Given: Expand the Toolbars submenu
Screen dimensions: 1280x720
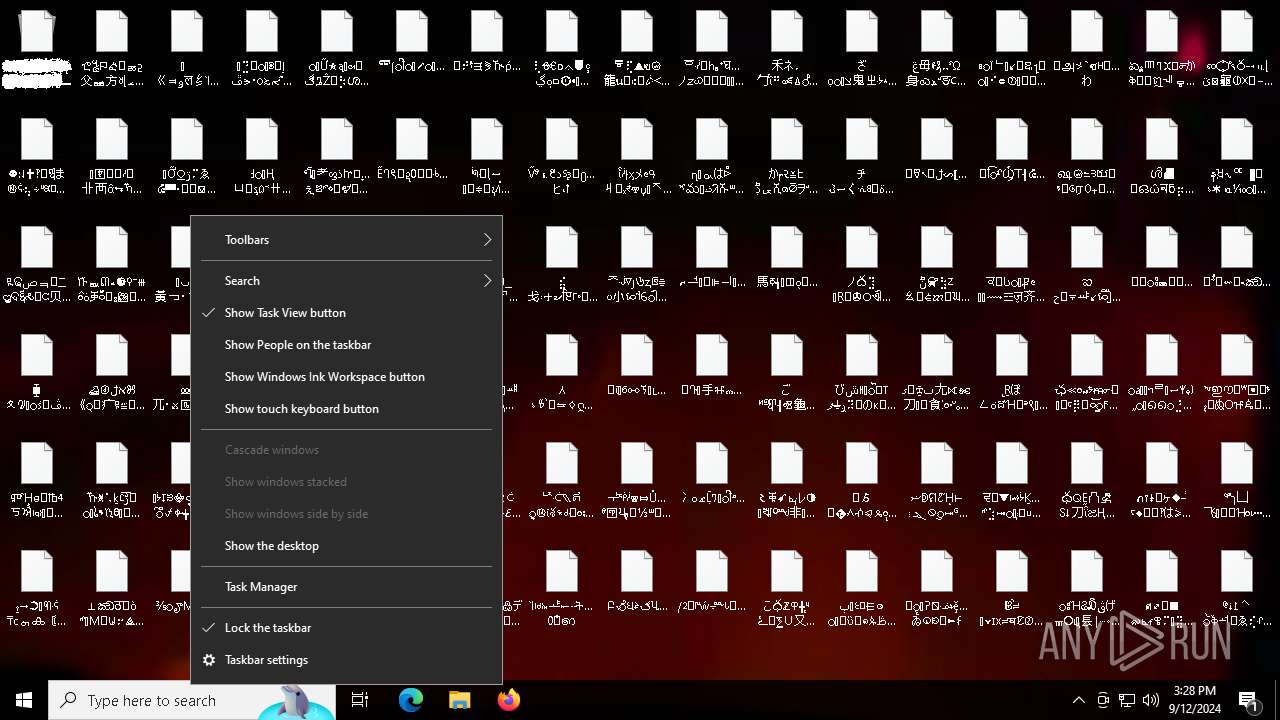Looking at the screenshot, I should pyautogui.click(x=346, y=240).
